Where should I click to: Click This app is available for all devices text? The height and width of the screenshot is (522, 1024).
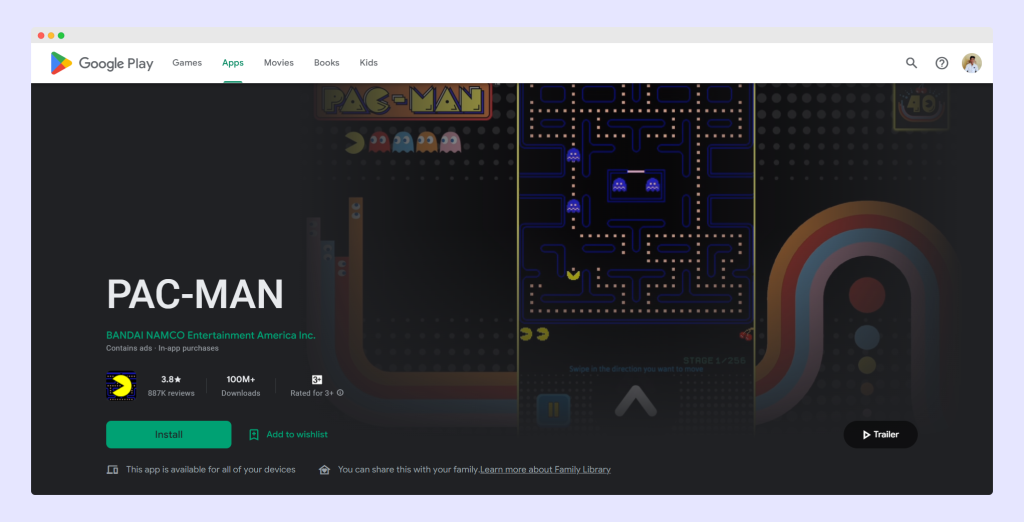click(210, 470)
